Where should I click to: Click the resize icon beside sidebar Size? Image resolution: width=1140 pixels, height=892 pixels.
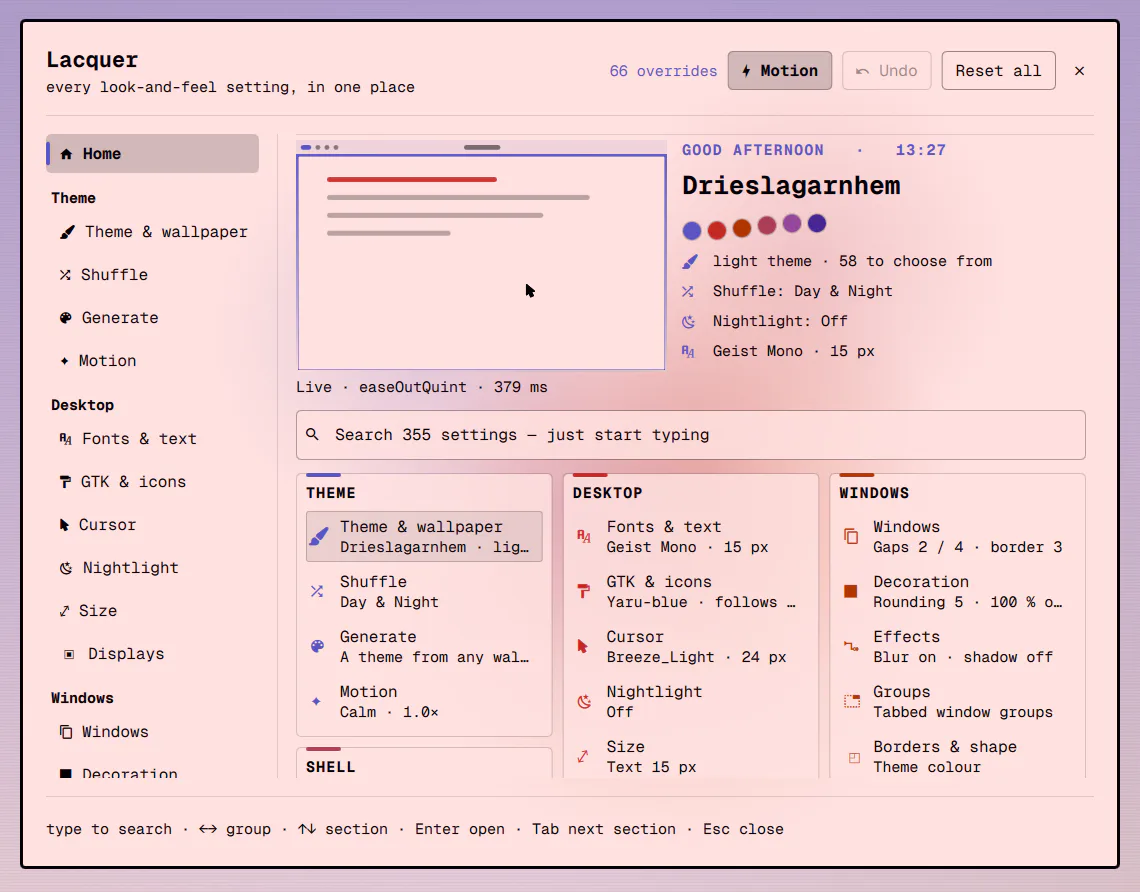point(64,611)
